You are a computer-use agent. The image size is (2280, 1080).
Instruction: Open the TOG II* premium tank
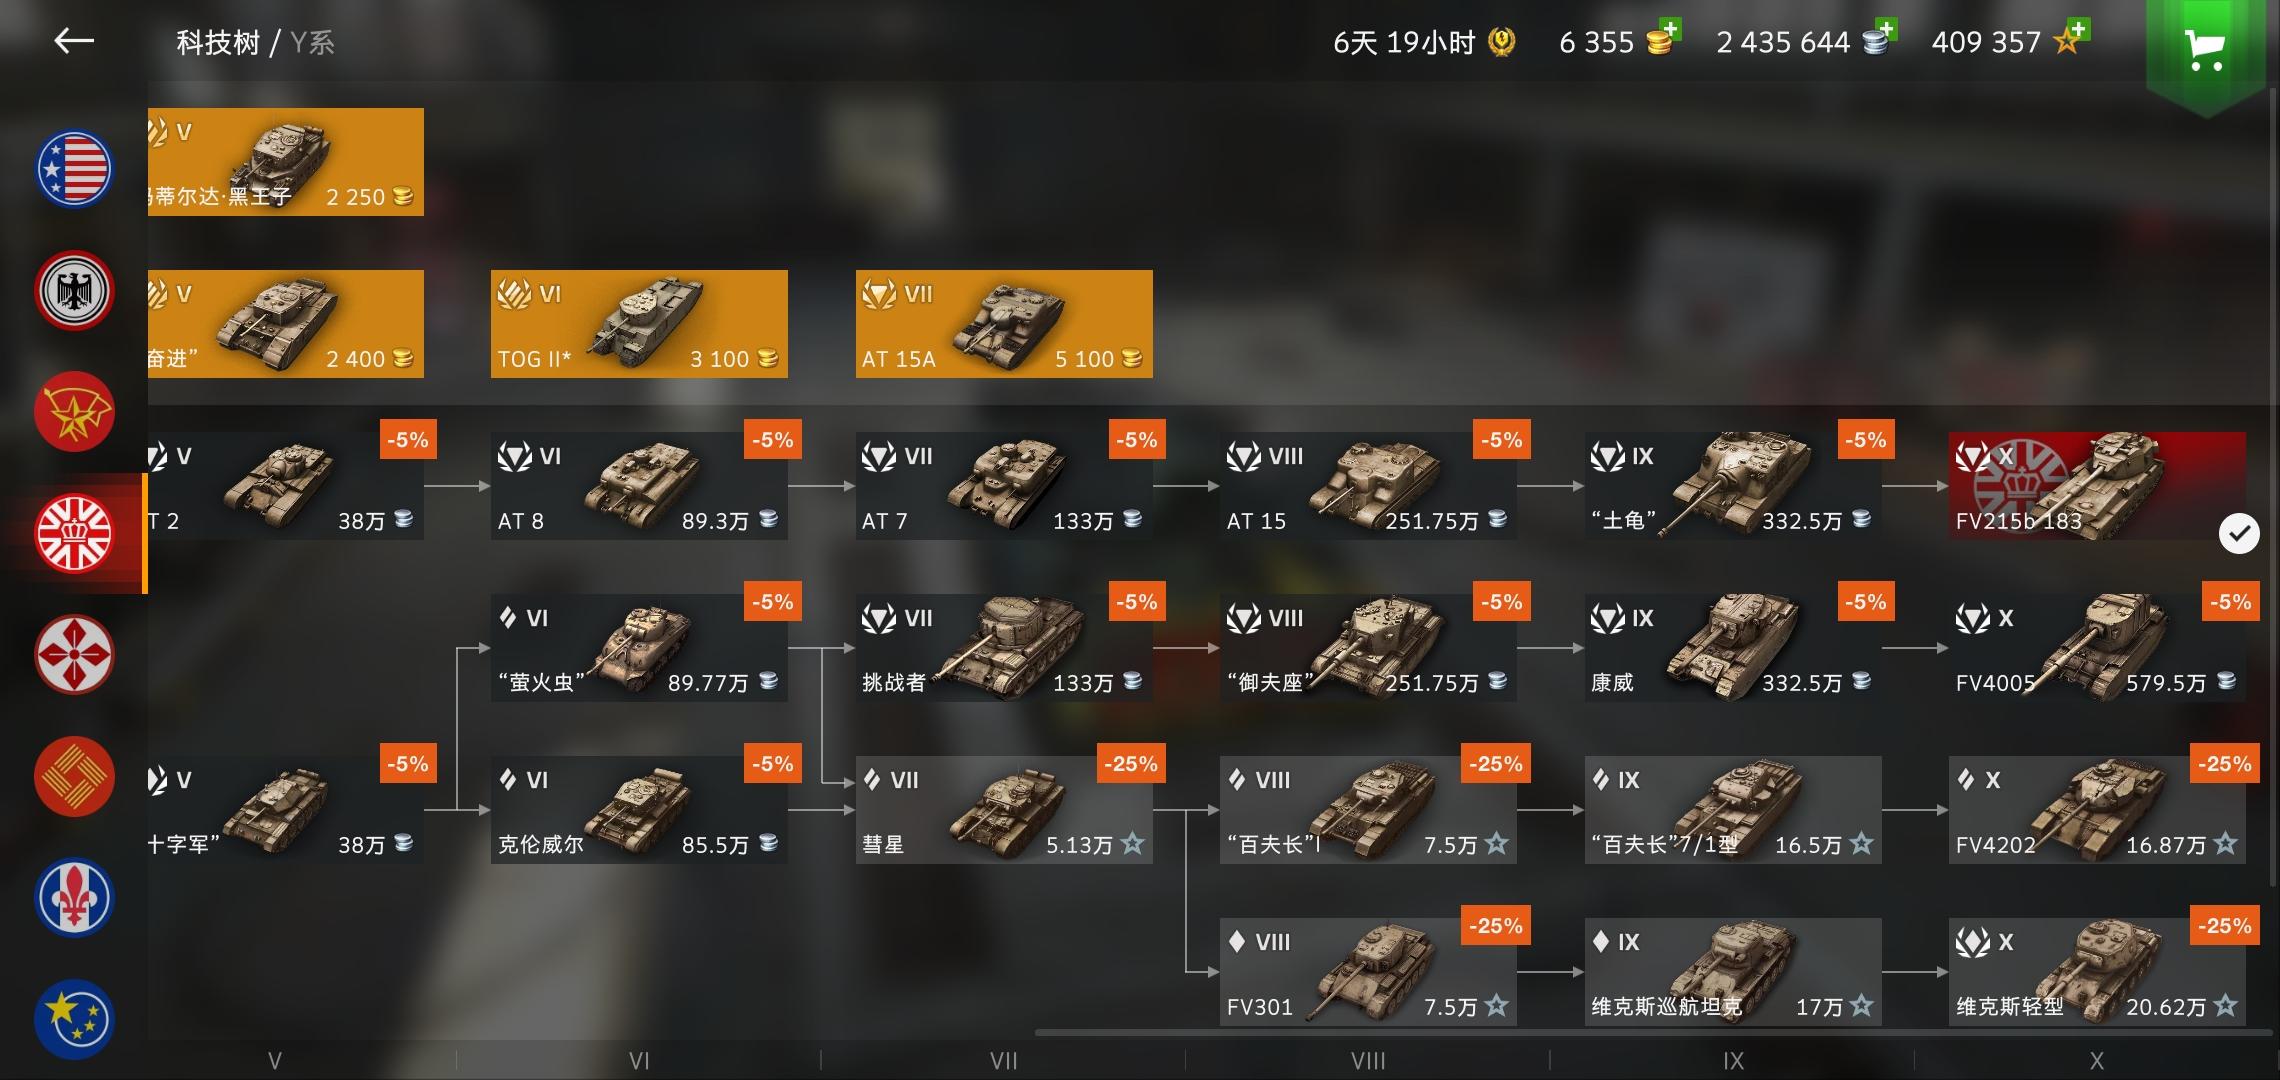pyautogui.click(x=639, y=324)
